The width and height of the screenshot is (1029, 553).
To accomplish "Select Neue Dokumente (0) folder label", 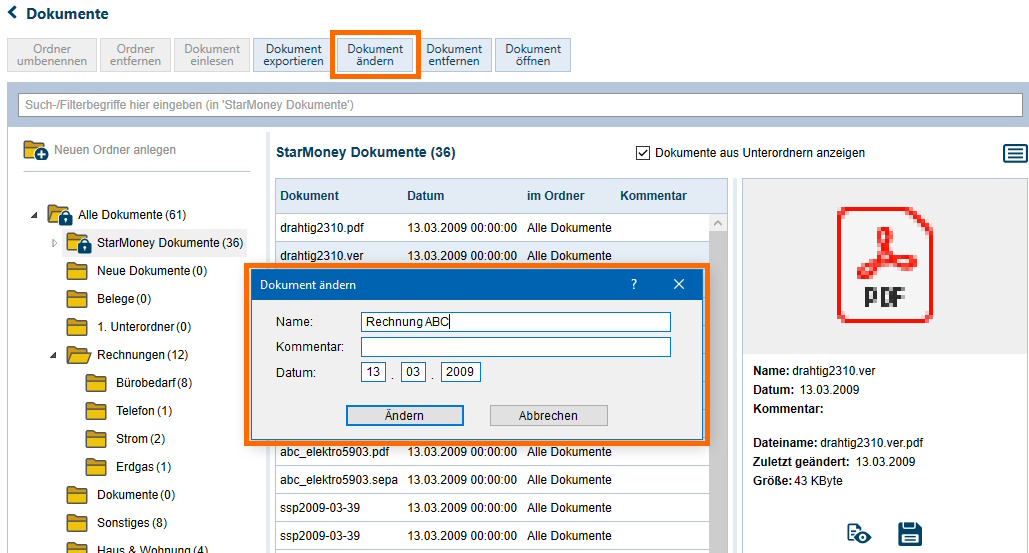I will pos(152,271).
